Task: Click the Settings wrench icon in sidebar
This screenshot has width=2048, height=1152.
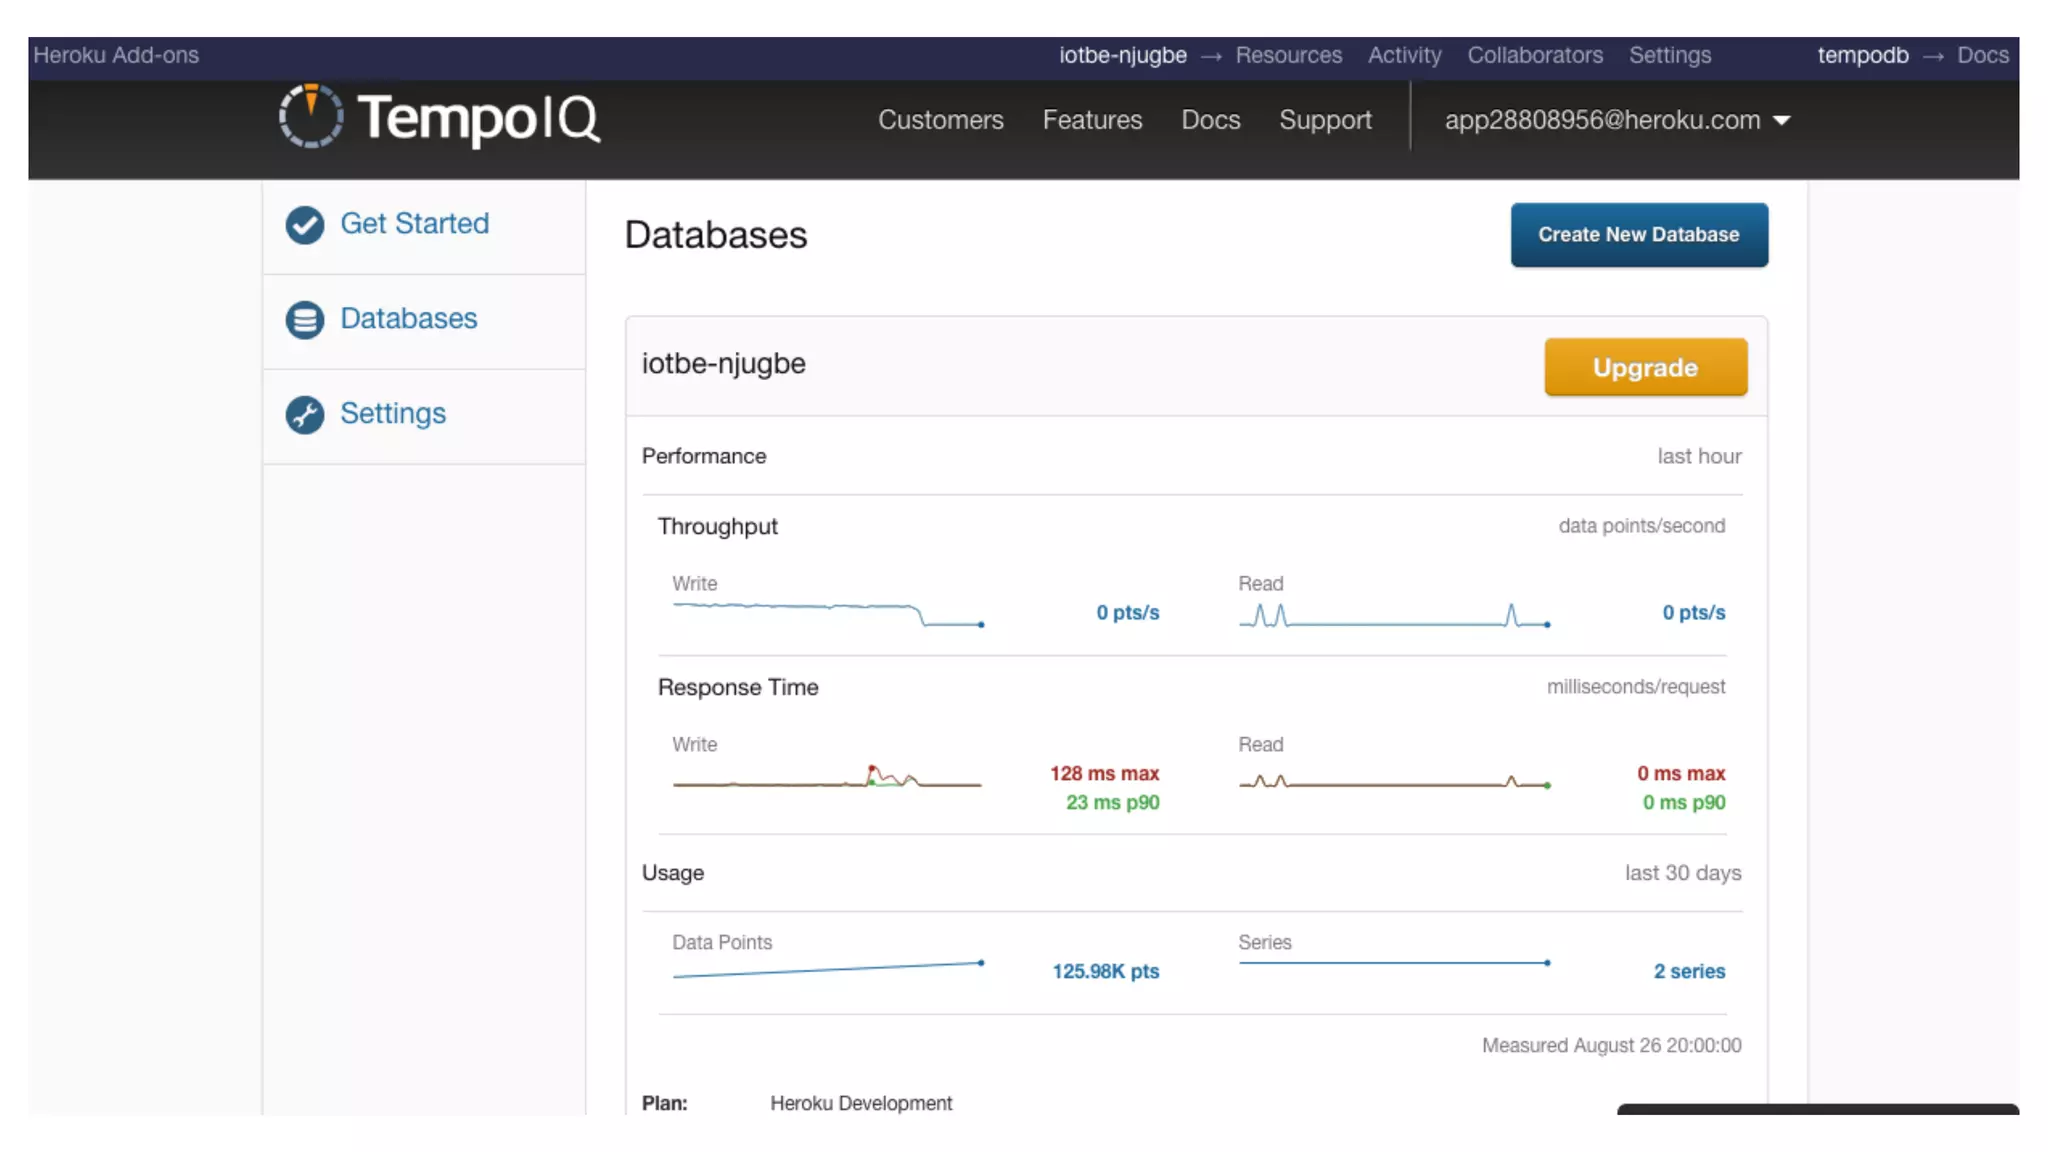Action: [x=304, y=414]
